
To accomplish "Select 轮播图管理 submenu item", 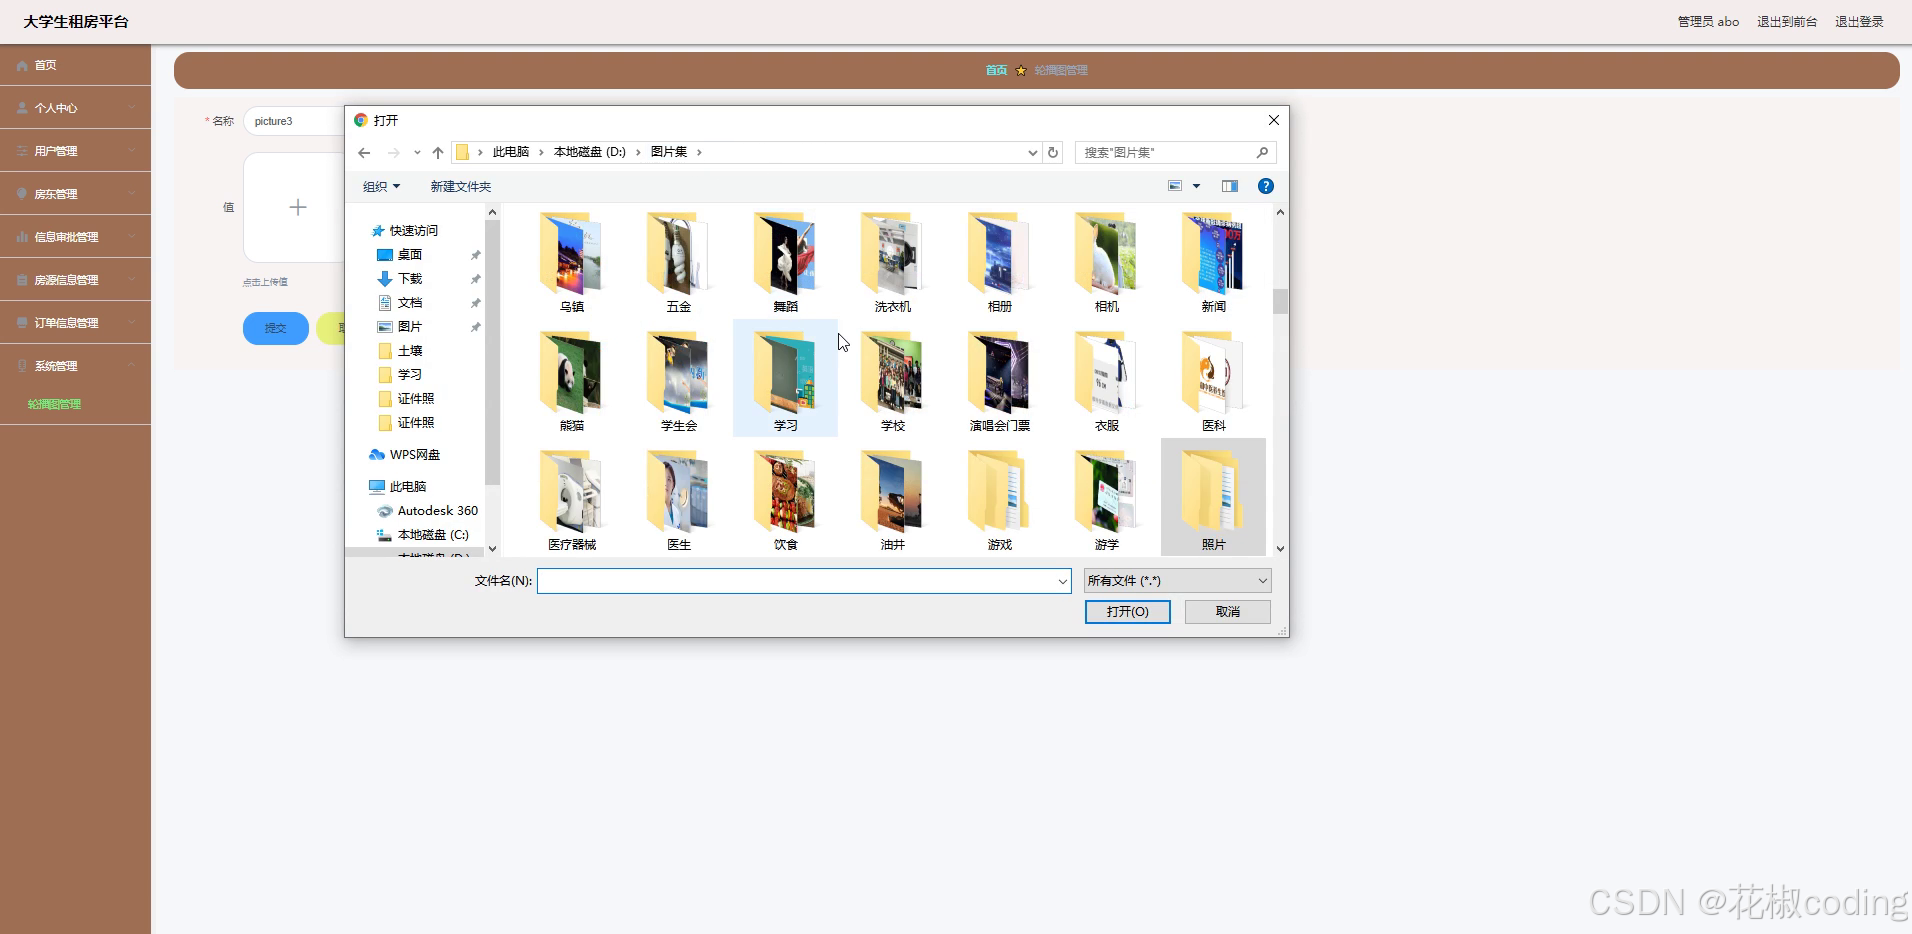I will [x=54, y=404].
